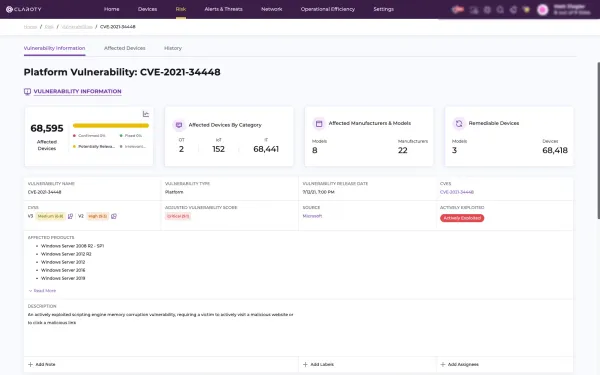Screen dimensions: 600x375
Task: Click the user avatar in top bar
Action: click(543, 10)
